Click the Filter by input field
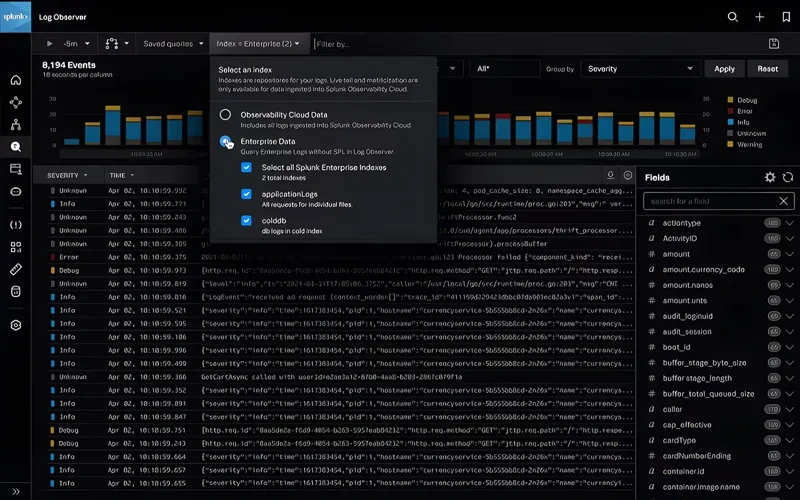Viewport: 800px width, 500px height. 538,44
